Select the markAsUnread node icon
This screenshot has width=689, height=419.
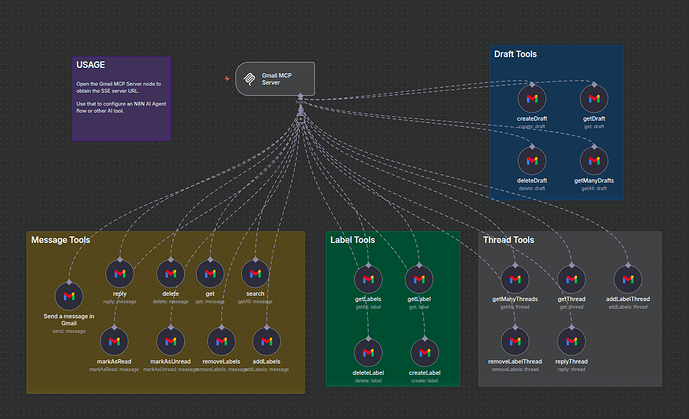tap(170, 341)
